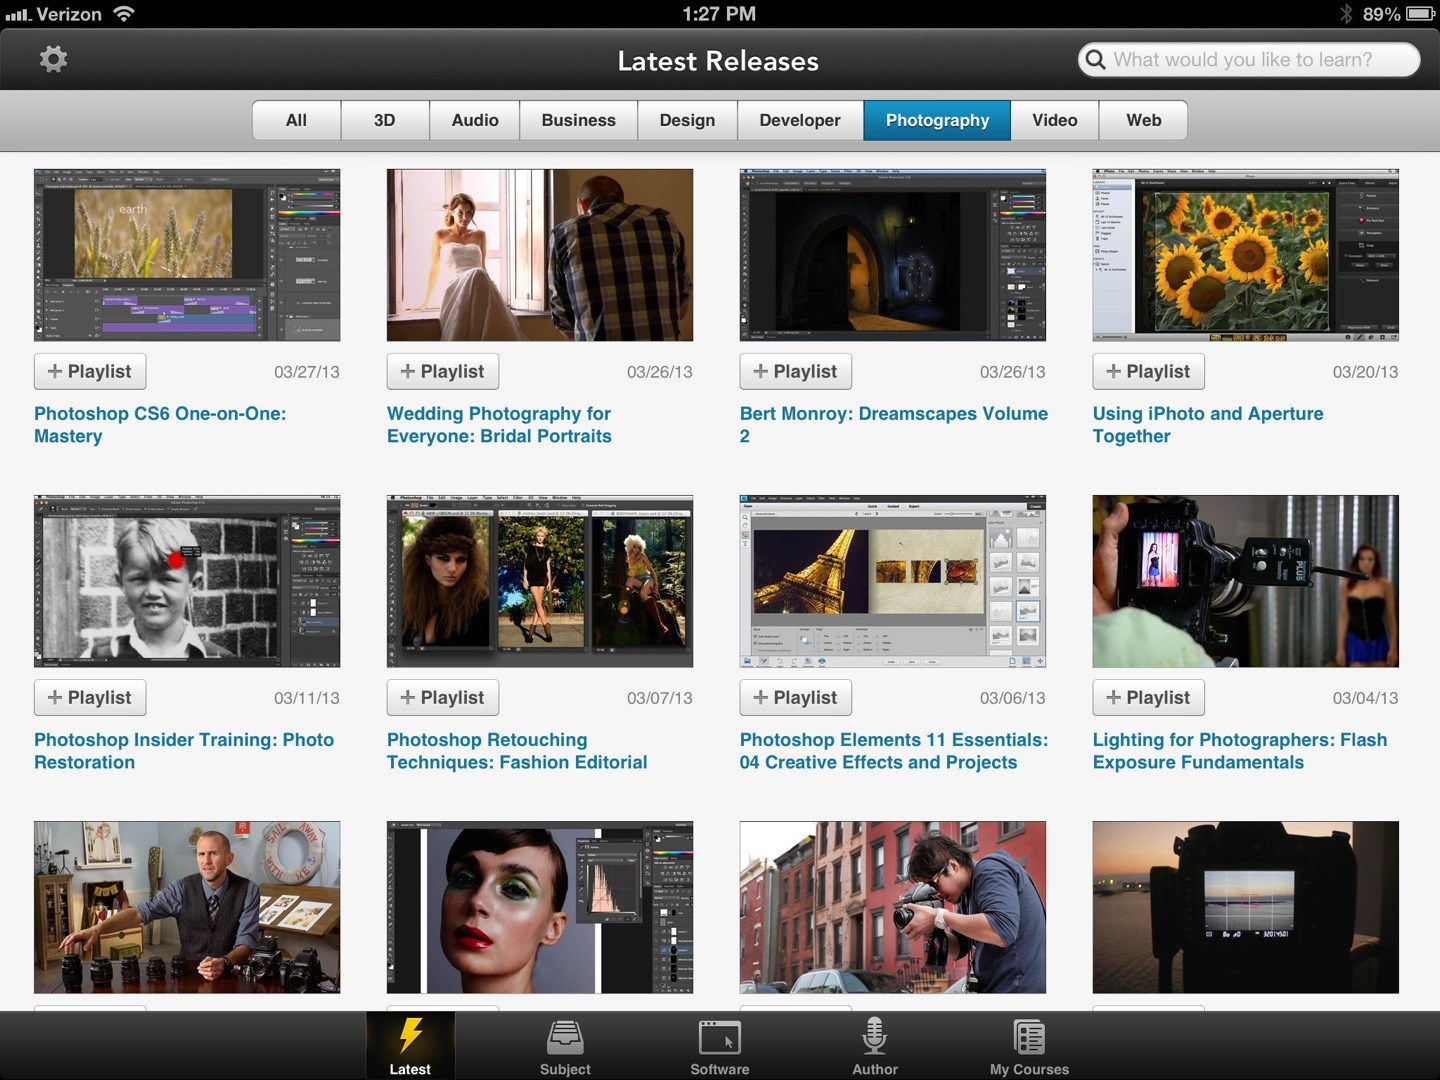Click the search magnifier icon
The width and height of the screenshot is (1440, 1080).
tap(1096, 60)
